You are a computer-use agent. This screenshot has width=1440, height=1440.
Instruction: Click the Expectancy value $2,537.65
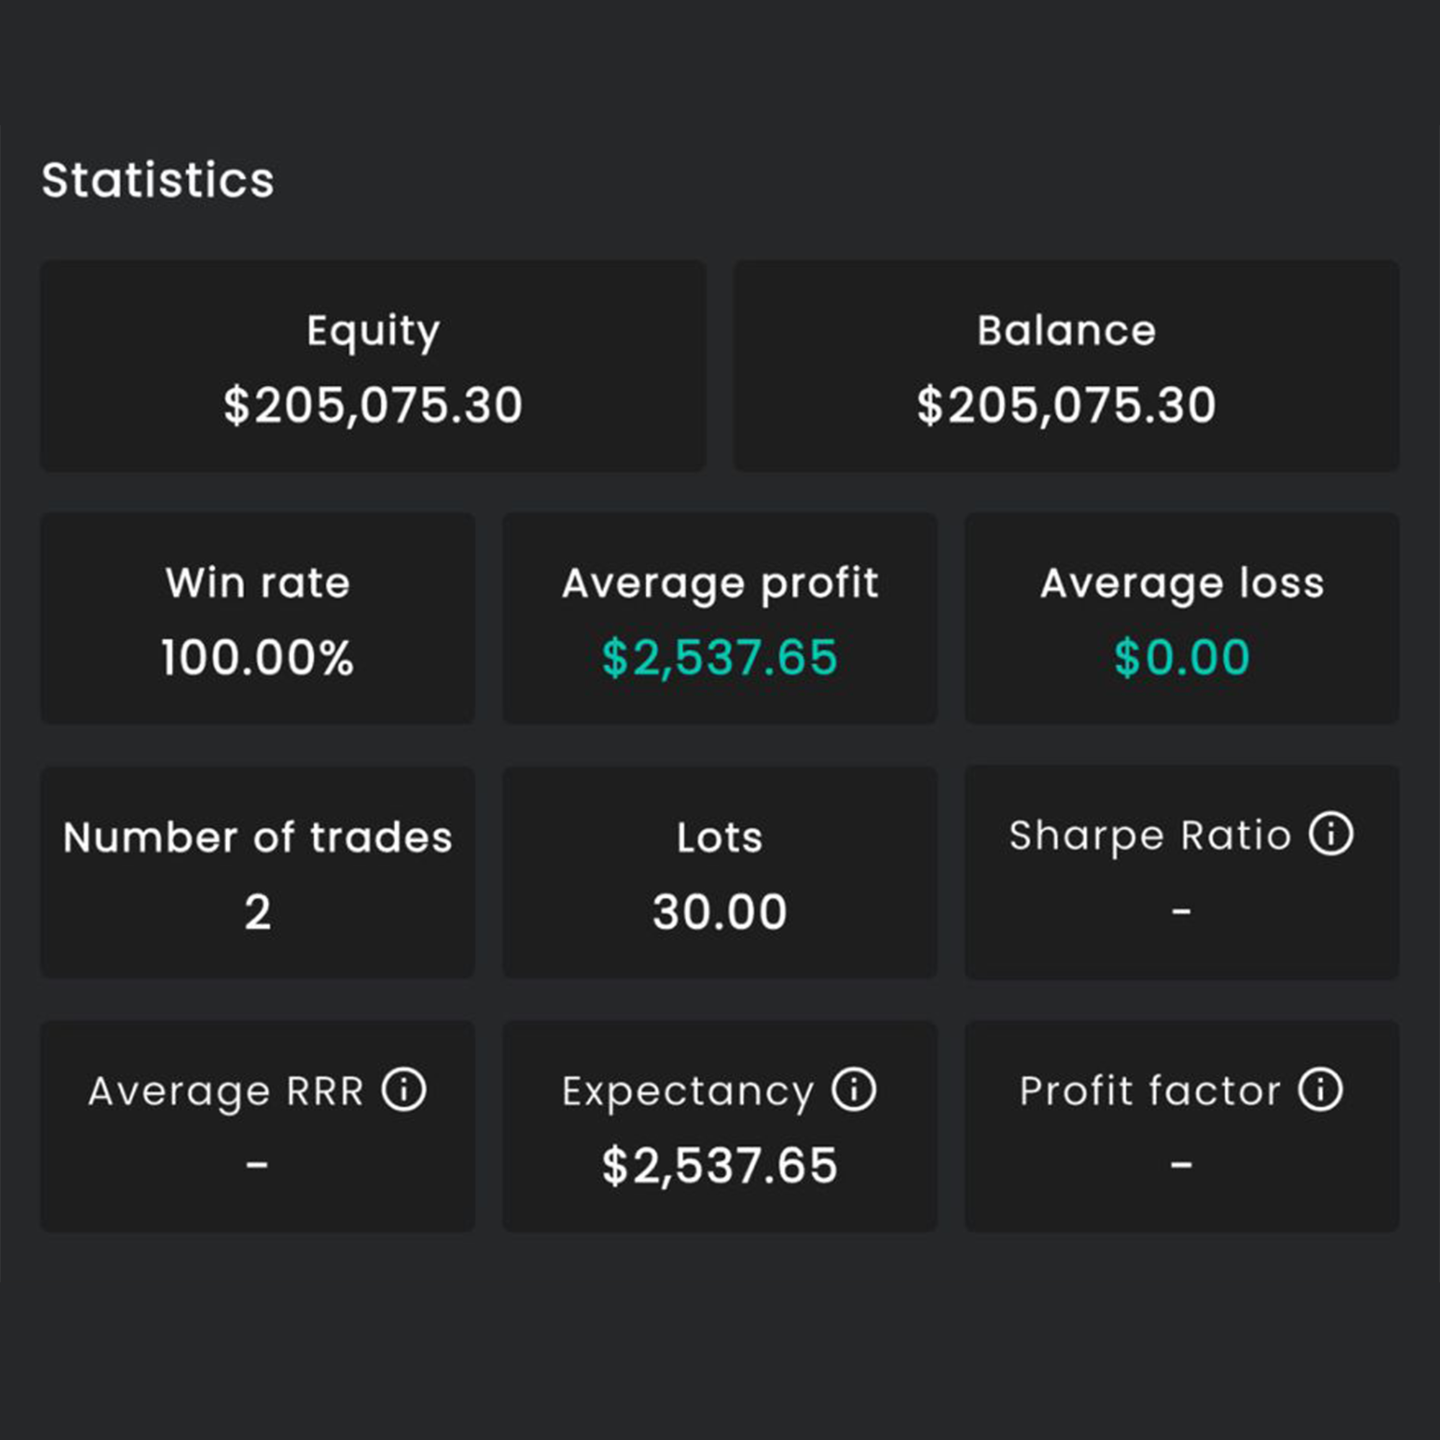point(719,1166)
